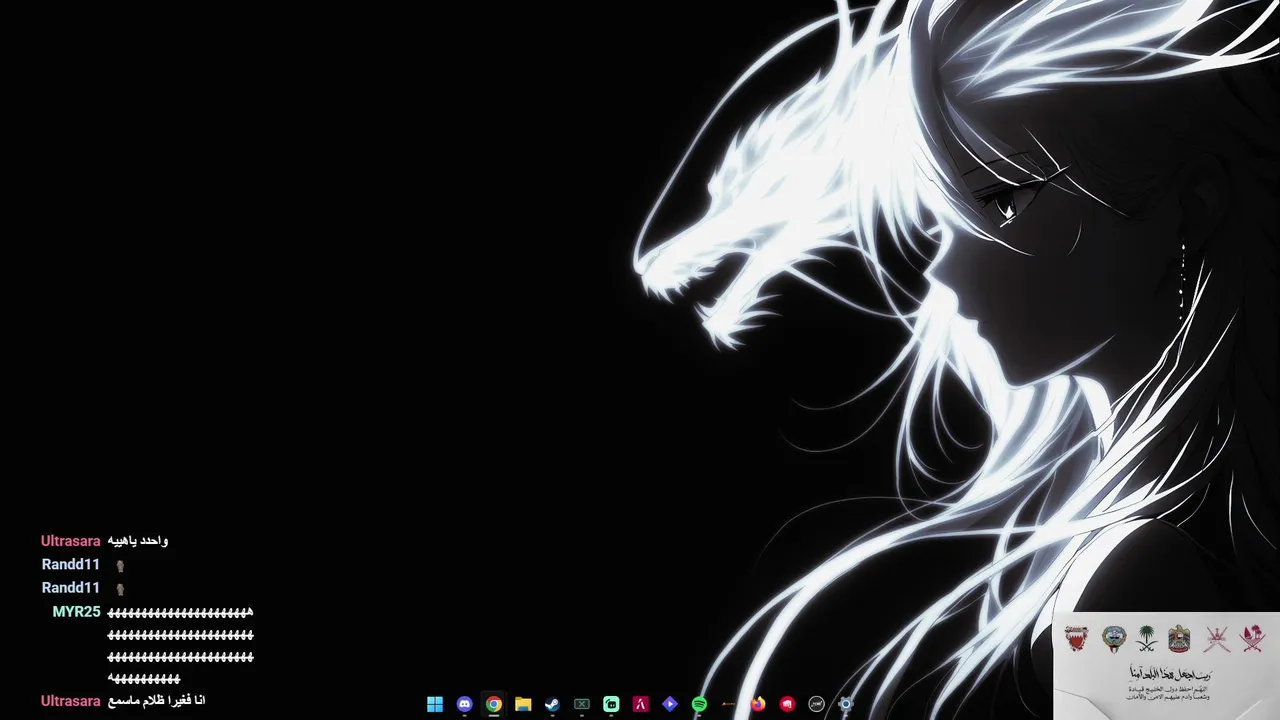1280x720 pixels.
Task: Open the red fist app icon
Action: point(787,704)
